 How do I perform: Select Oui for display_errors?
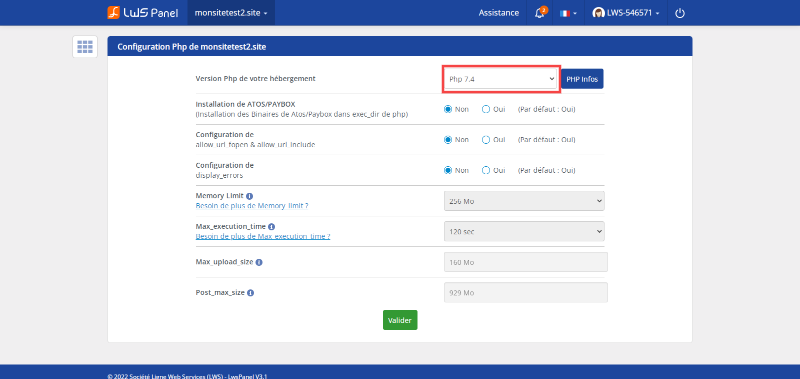(x=486, y=170)
